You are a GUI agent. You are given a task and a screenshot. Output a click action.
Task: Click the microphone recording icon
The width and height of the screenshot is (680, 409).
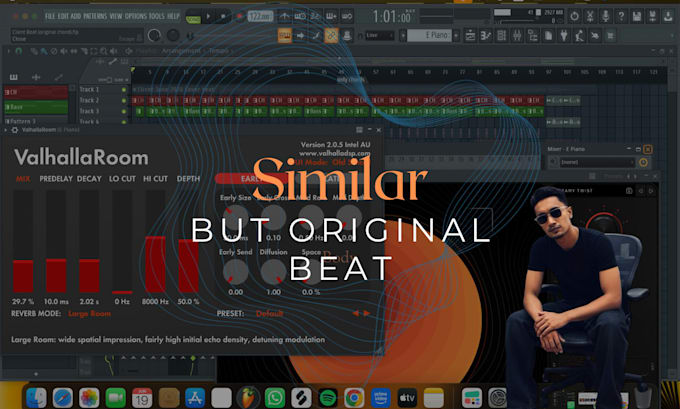(x=605, y=16)
